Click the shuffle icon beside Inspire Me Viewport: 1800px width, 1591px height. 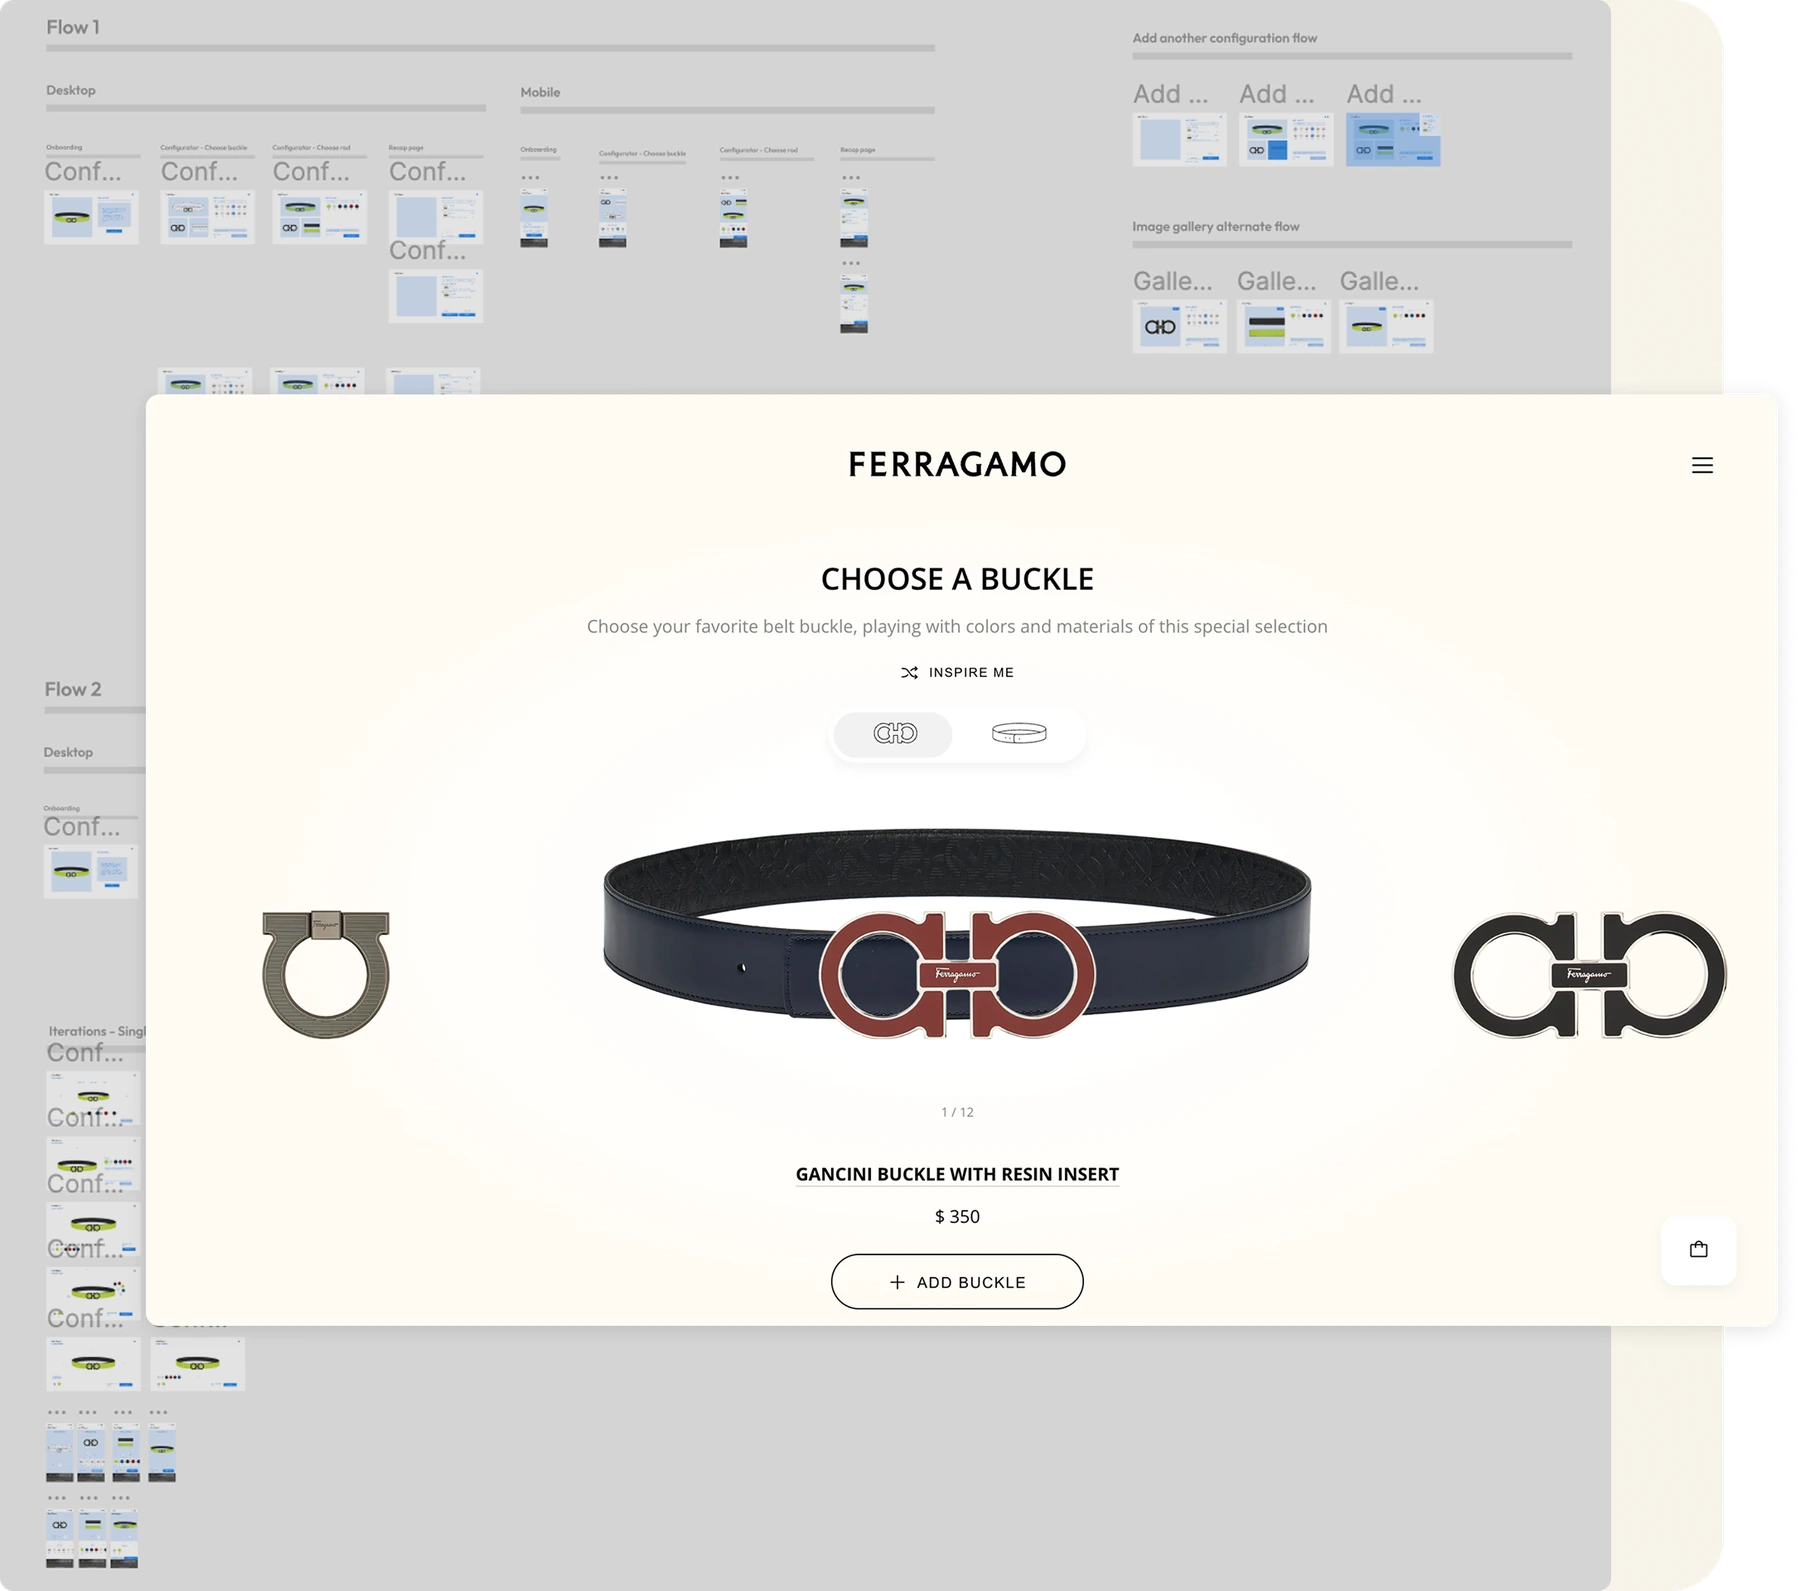tap(909, 672)
